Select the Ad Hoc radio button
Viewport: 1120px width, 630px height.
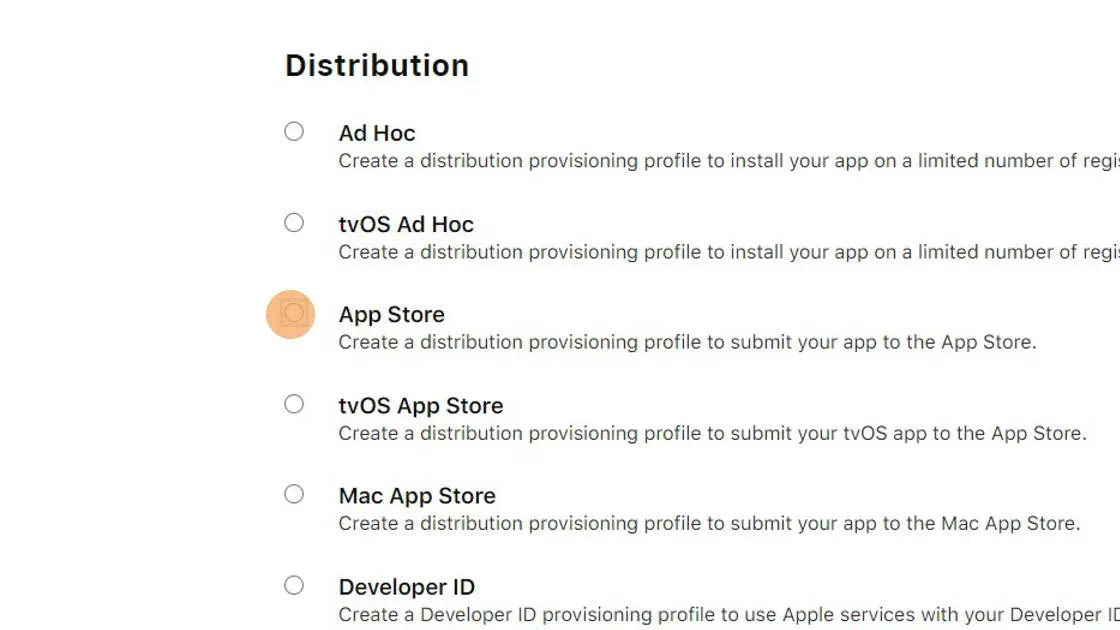point(293,131)
